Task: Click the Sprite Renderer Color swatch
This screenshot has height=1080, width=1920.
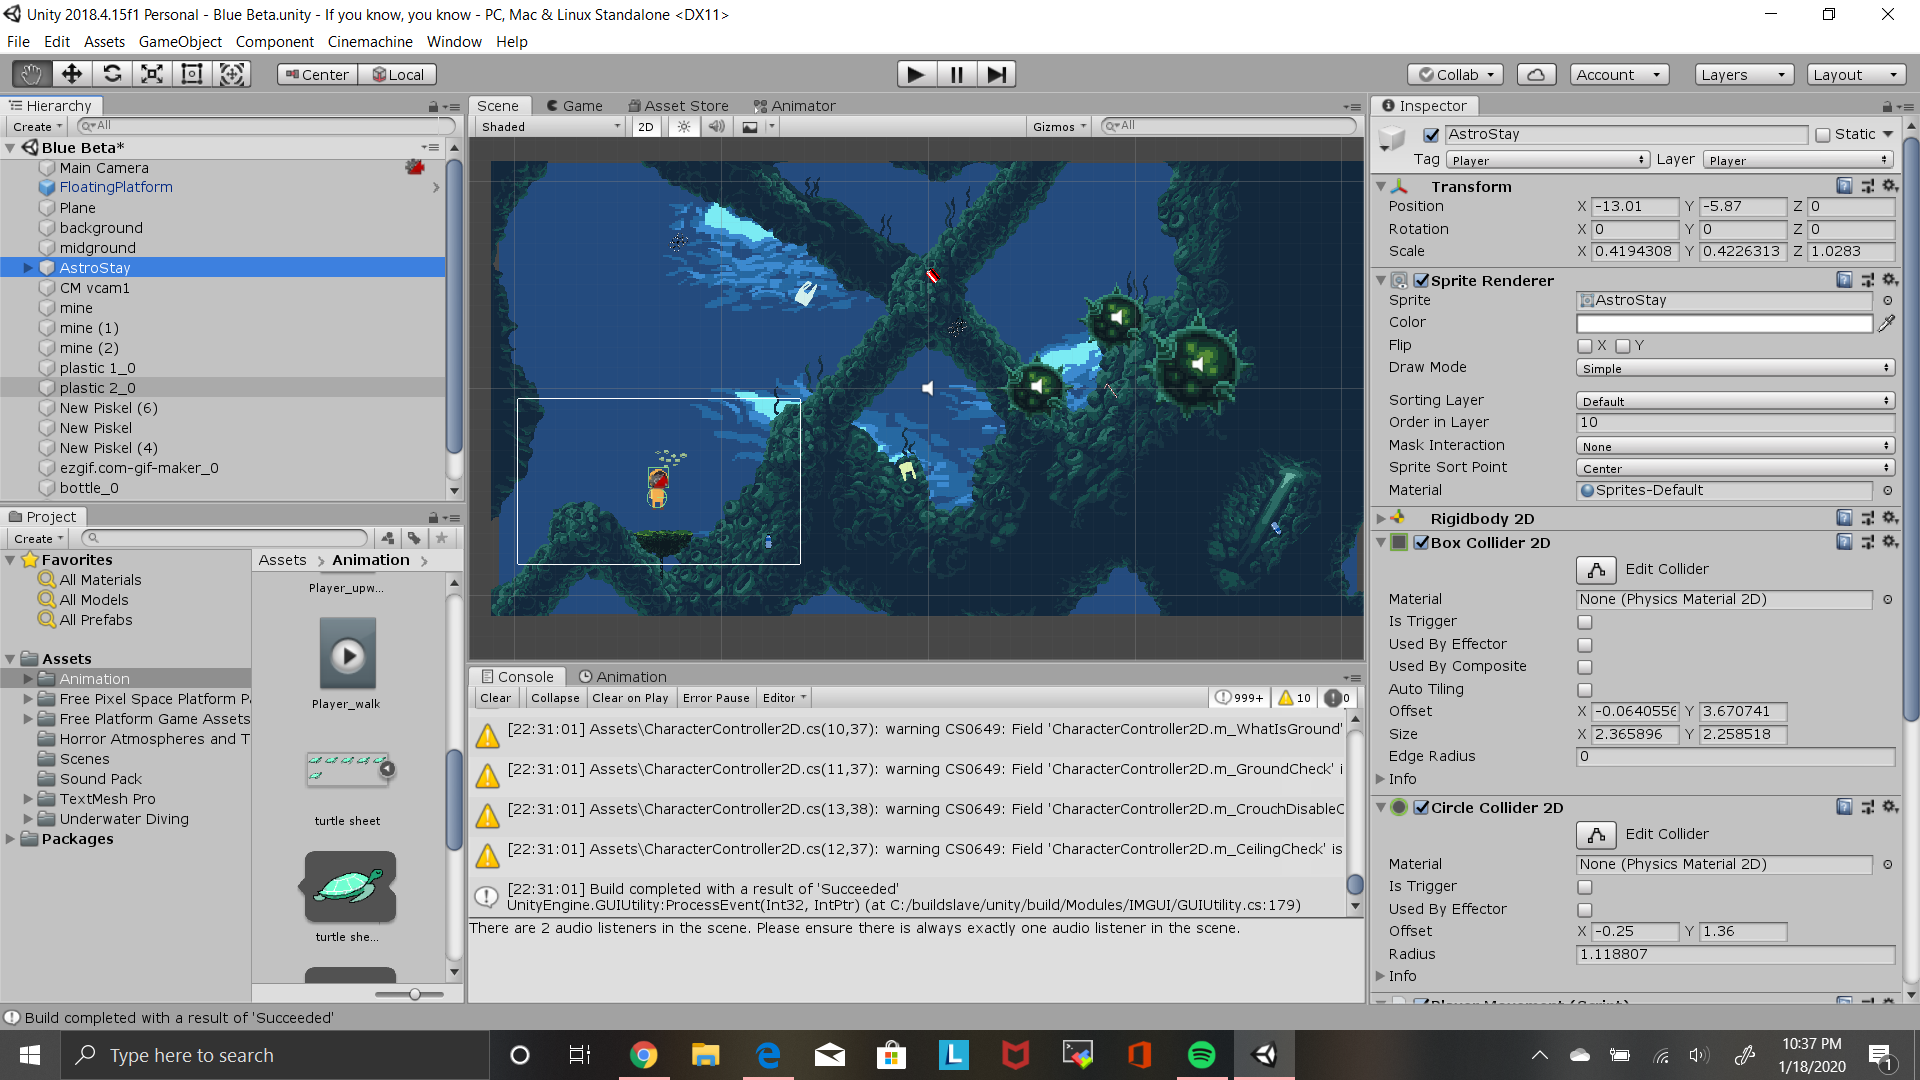Action: (x=1723, y=323)
